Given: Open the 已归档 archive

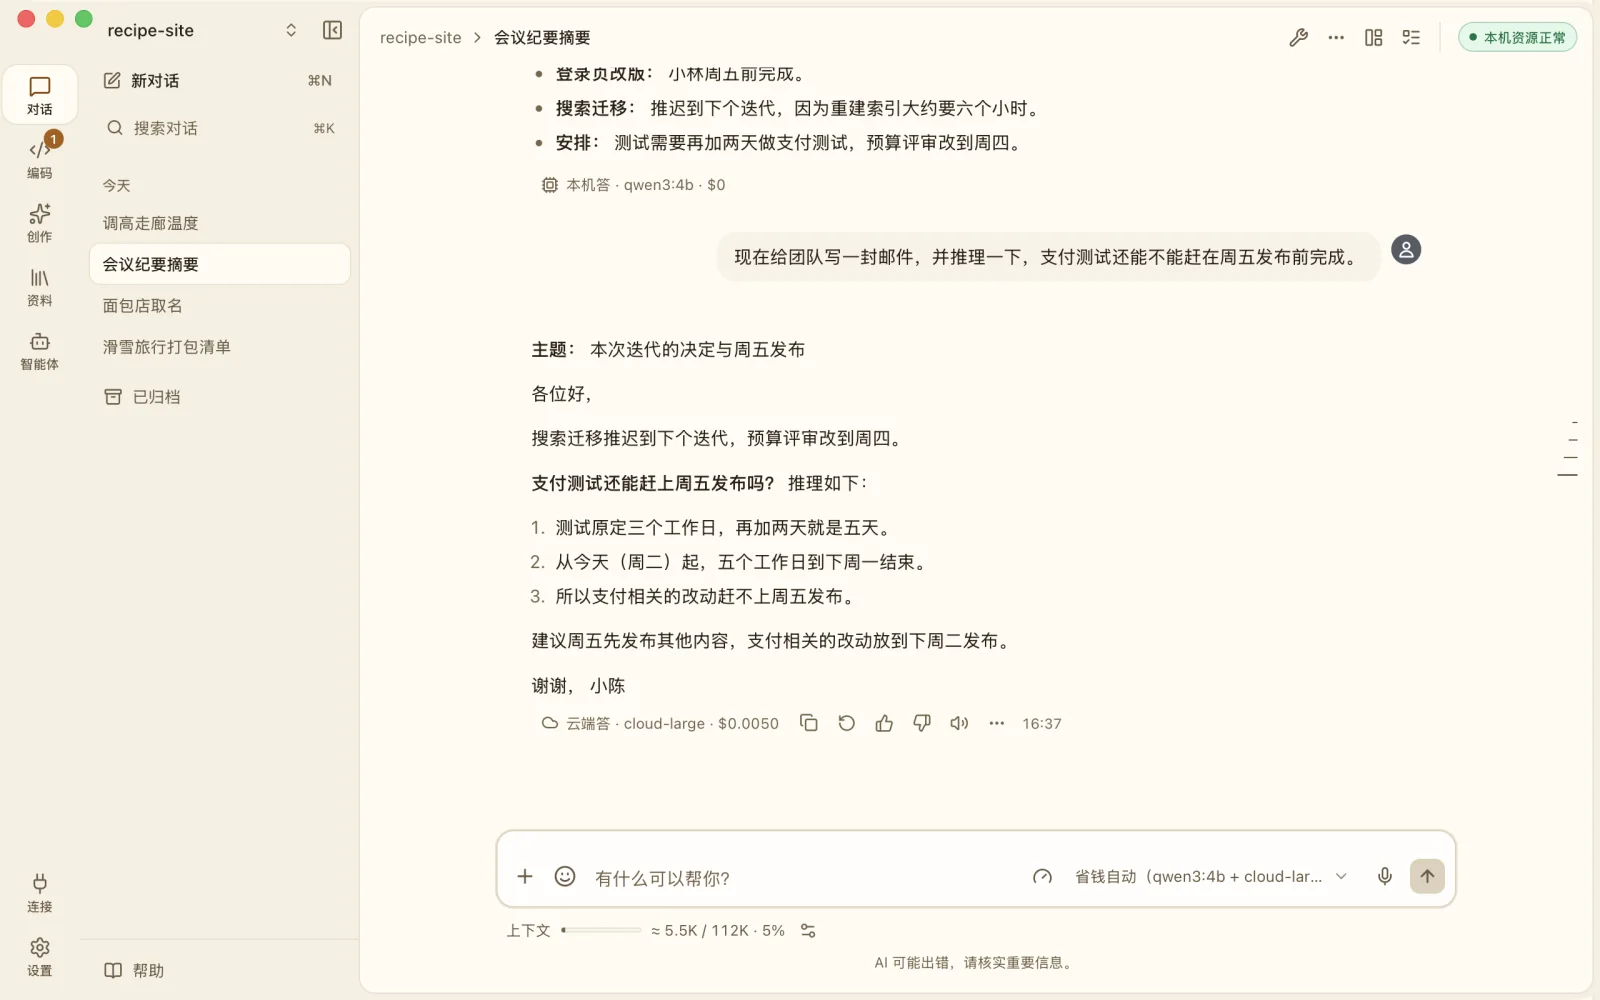Looking at the screenshot, I should pos(219,397).
